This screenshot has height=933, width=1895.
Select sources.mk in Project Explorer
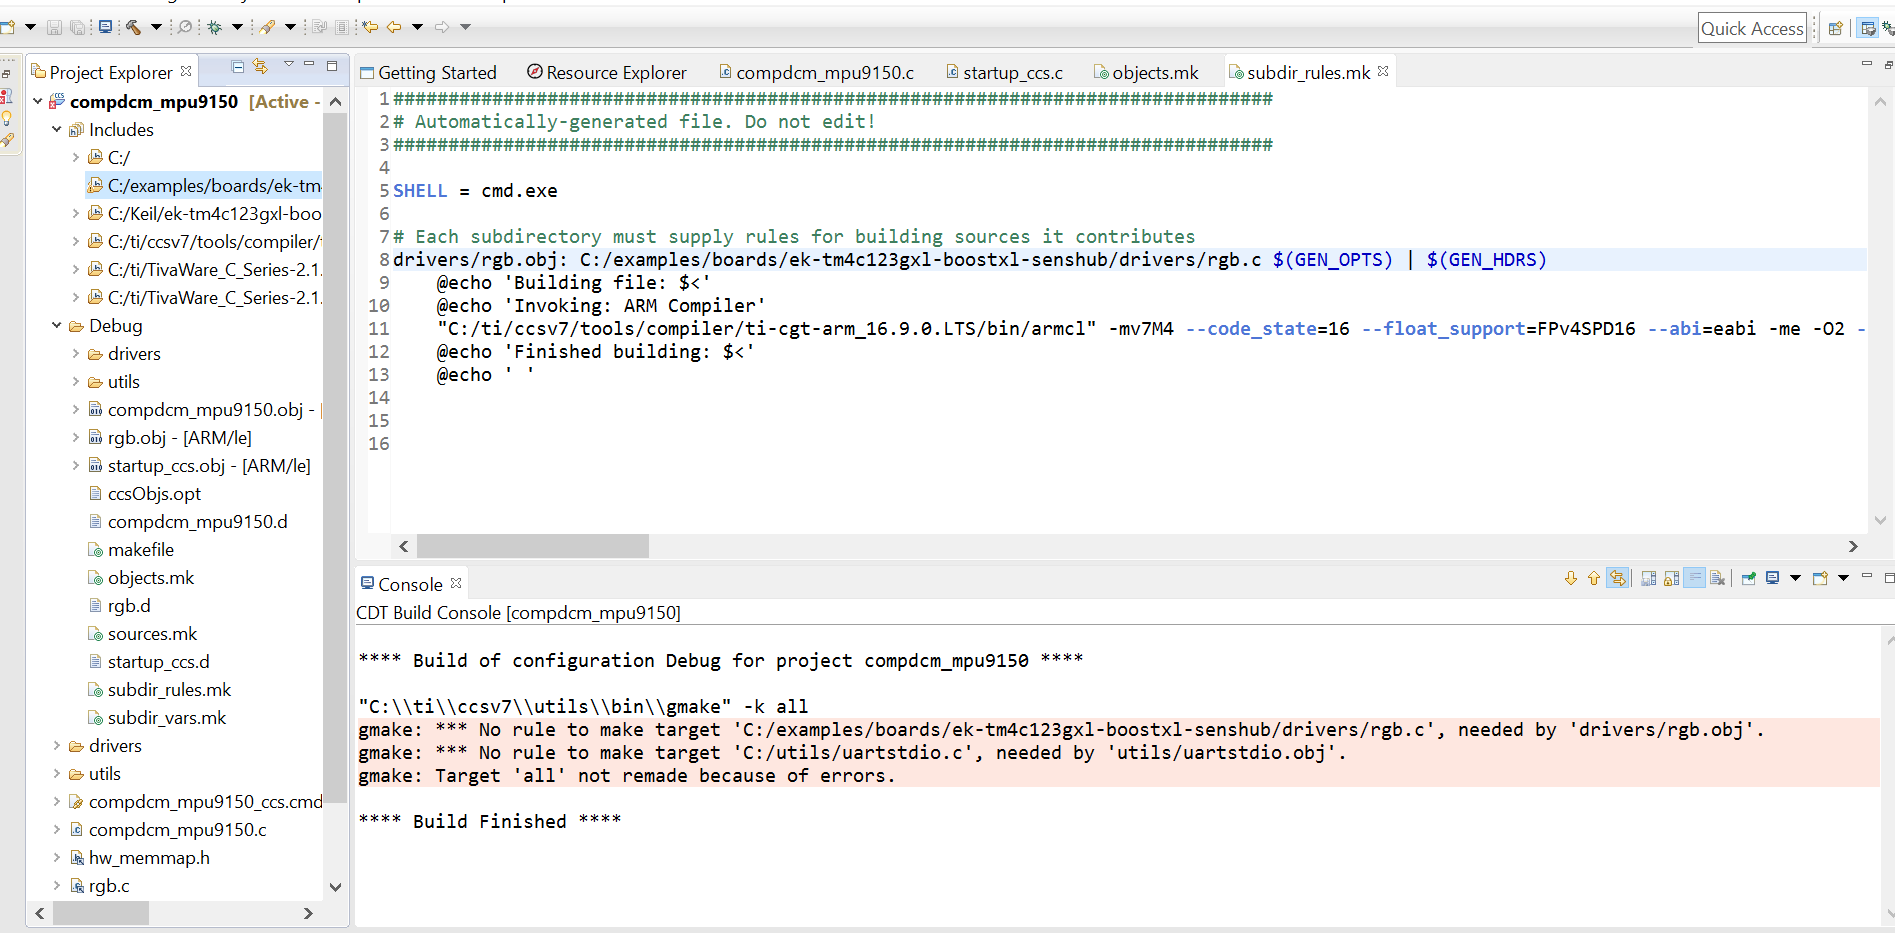152,634
